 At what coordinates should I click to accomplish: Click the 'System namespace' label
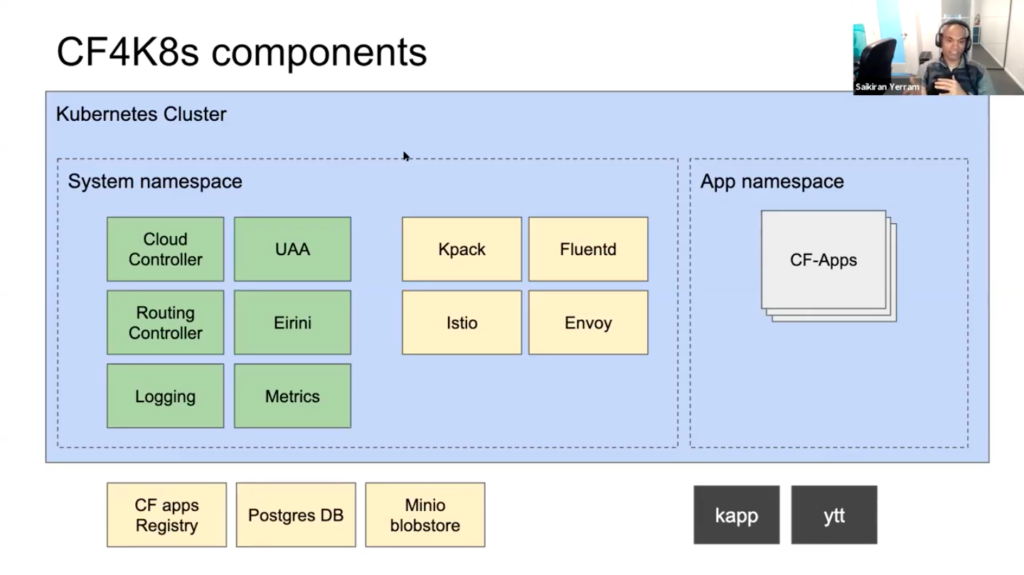(x=155, y=182)
